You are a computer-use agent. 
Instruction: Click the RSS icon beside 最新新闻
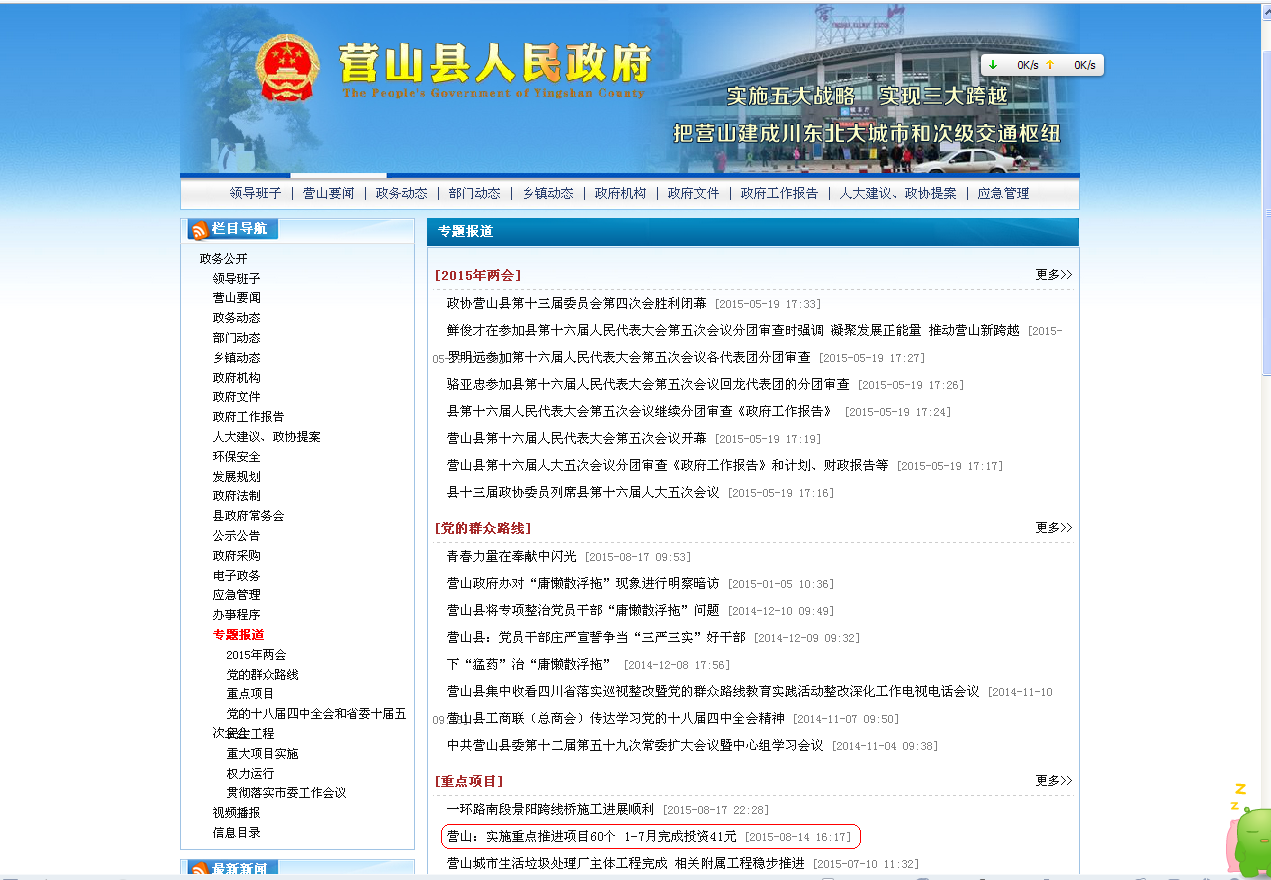pyautogui.click(x=199, y=870)
